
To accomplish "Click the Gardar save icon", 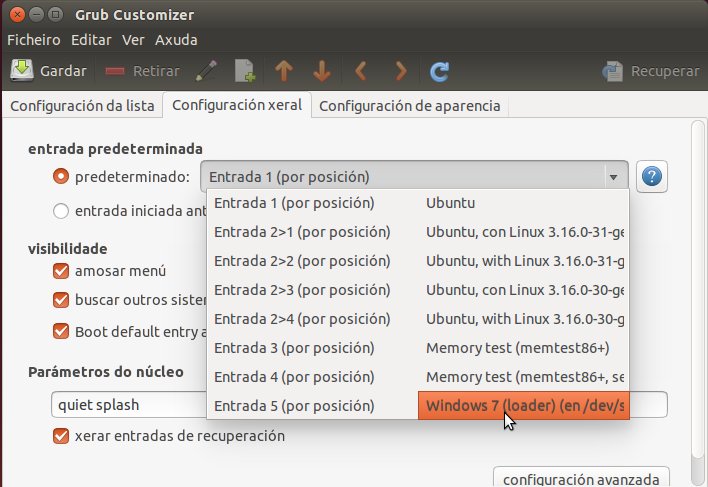I will 22,70.
